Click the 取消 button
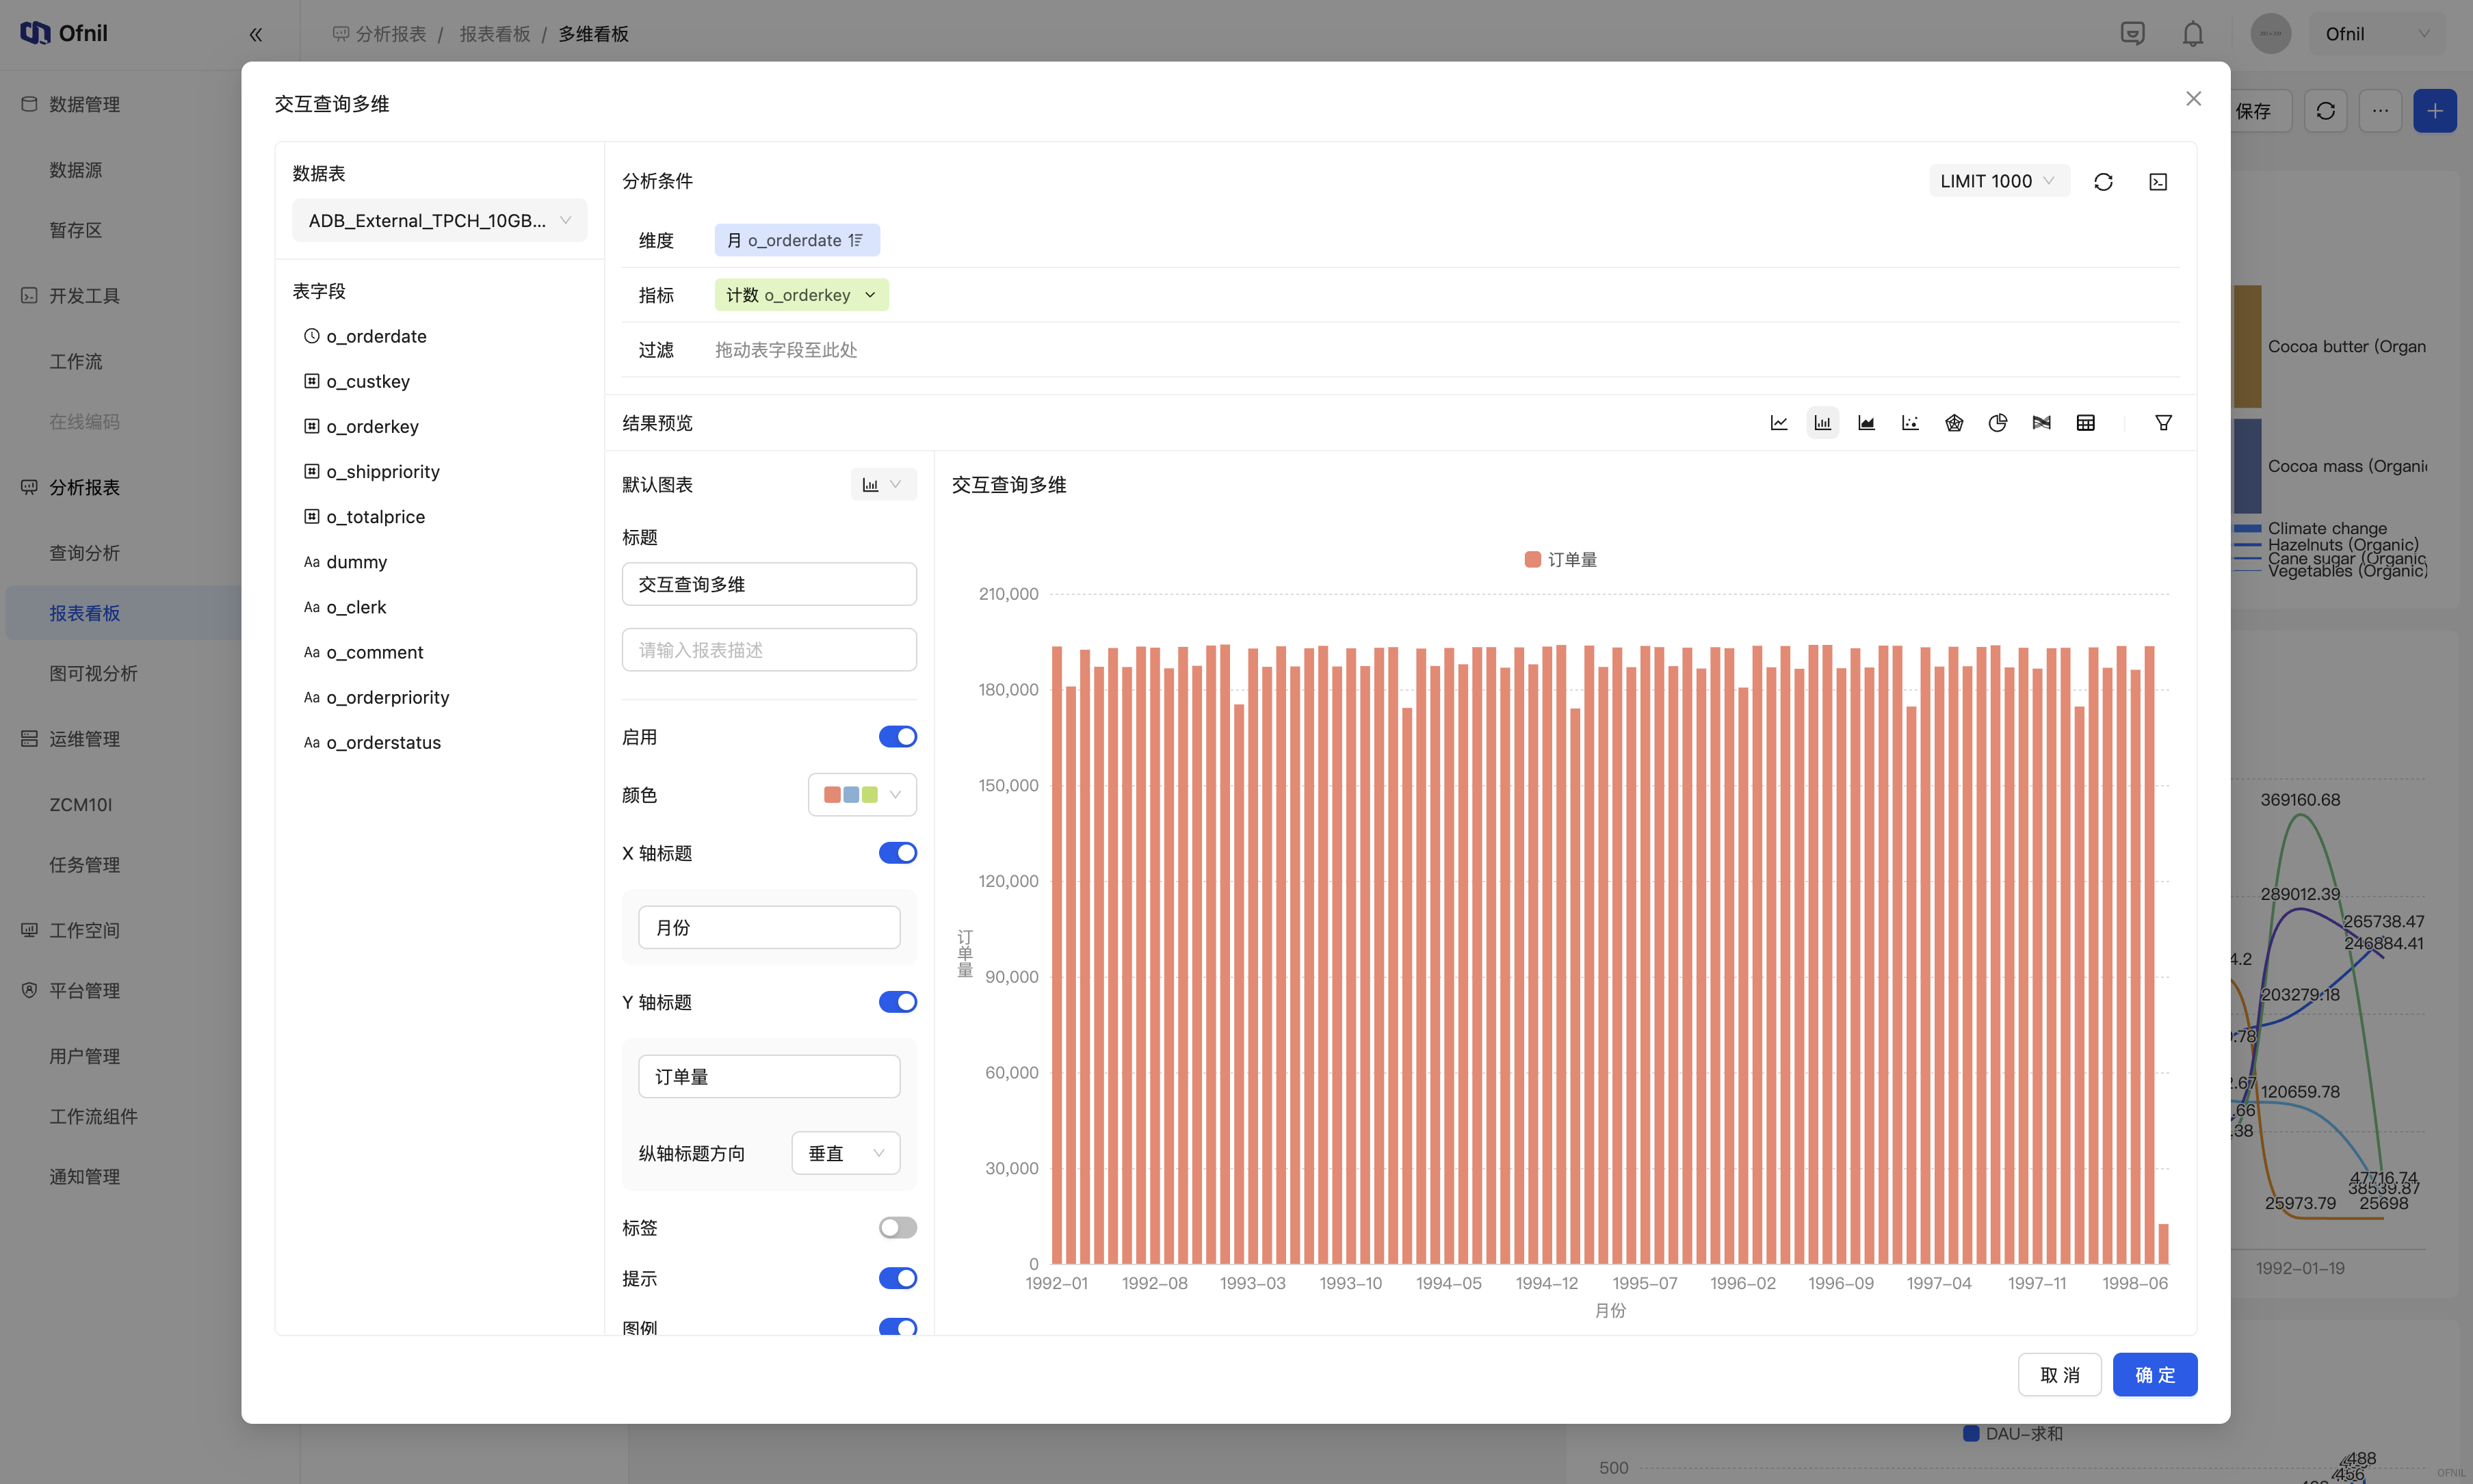Screen dimensions: 2473x1484 click(2060, 1375)
